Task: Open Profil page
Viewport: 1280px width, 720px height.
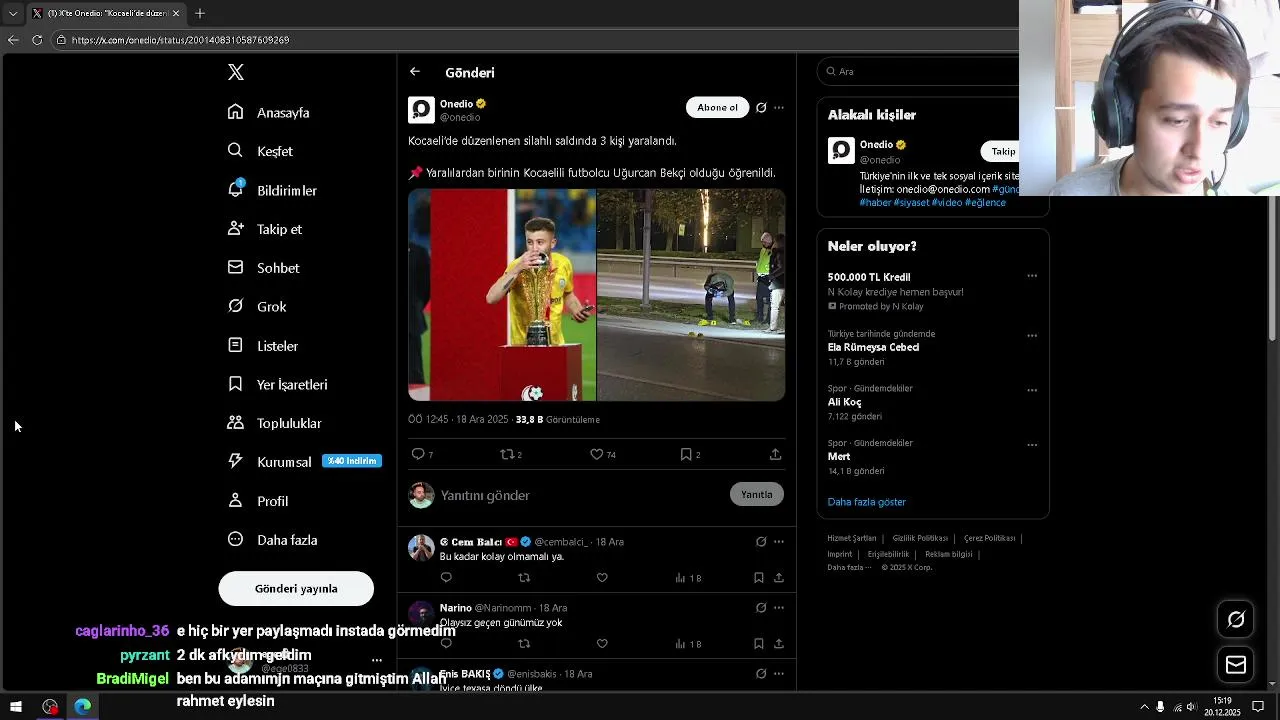Action: point(258,501)
